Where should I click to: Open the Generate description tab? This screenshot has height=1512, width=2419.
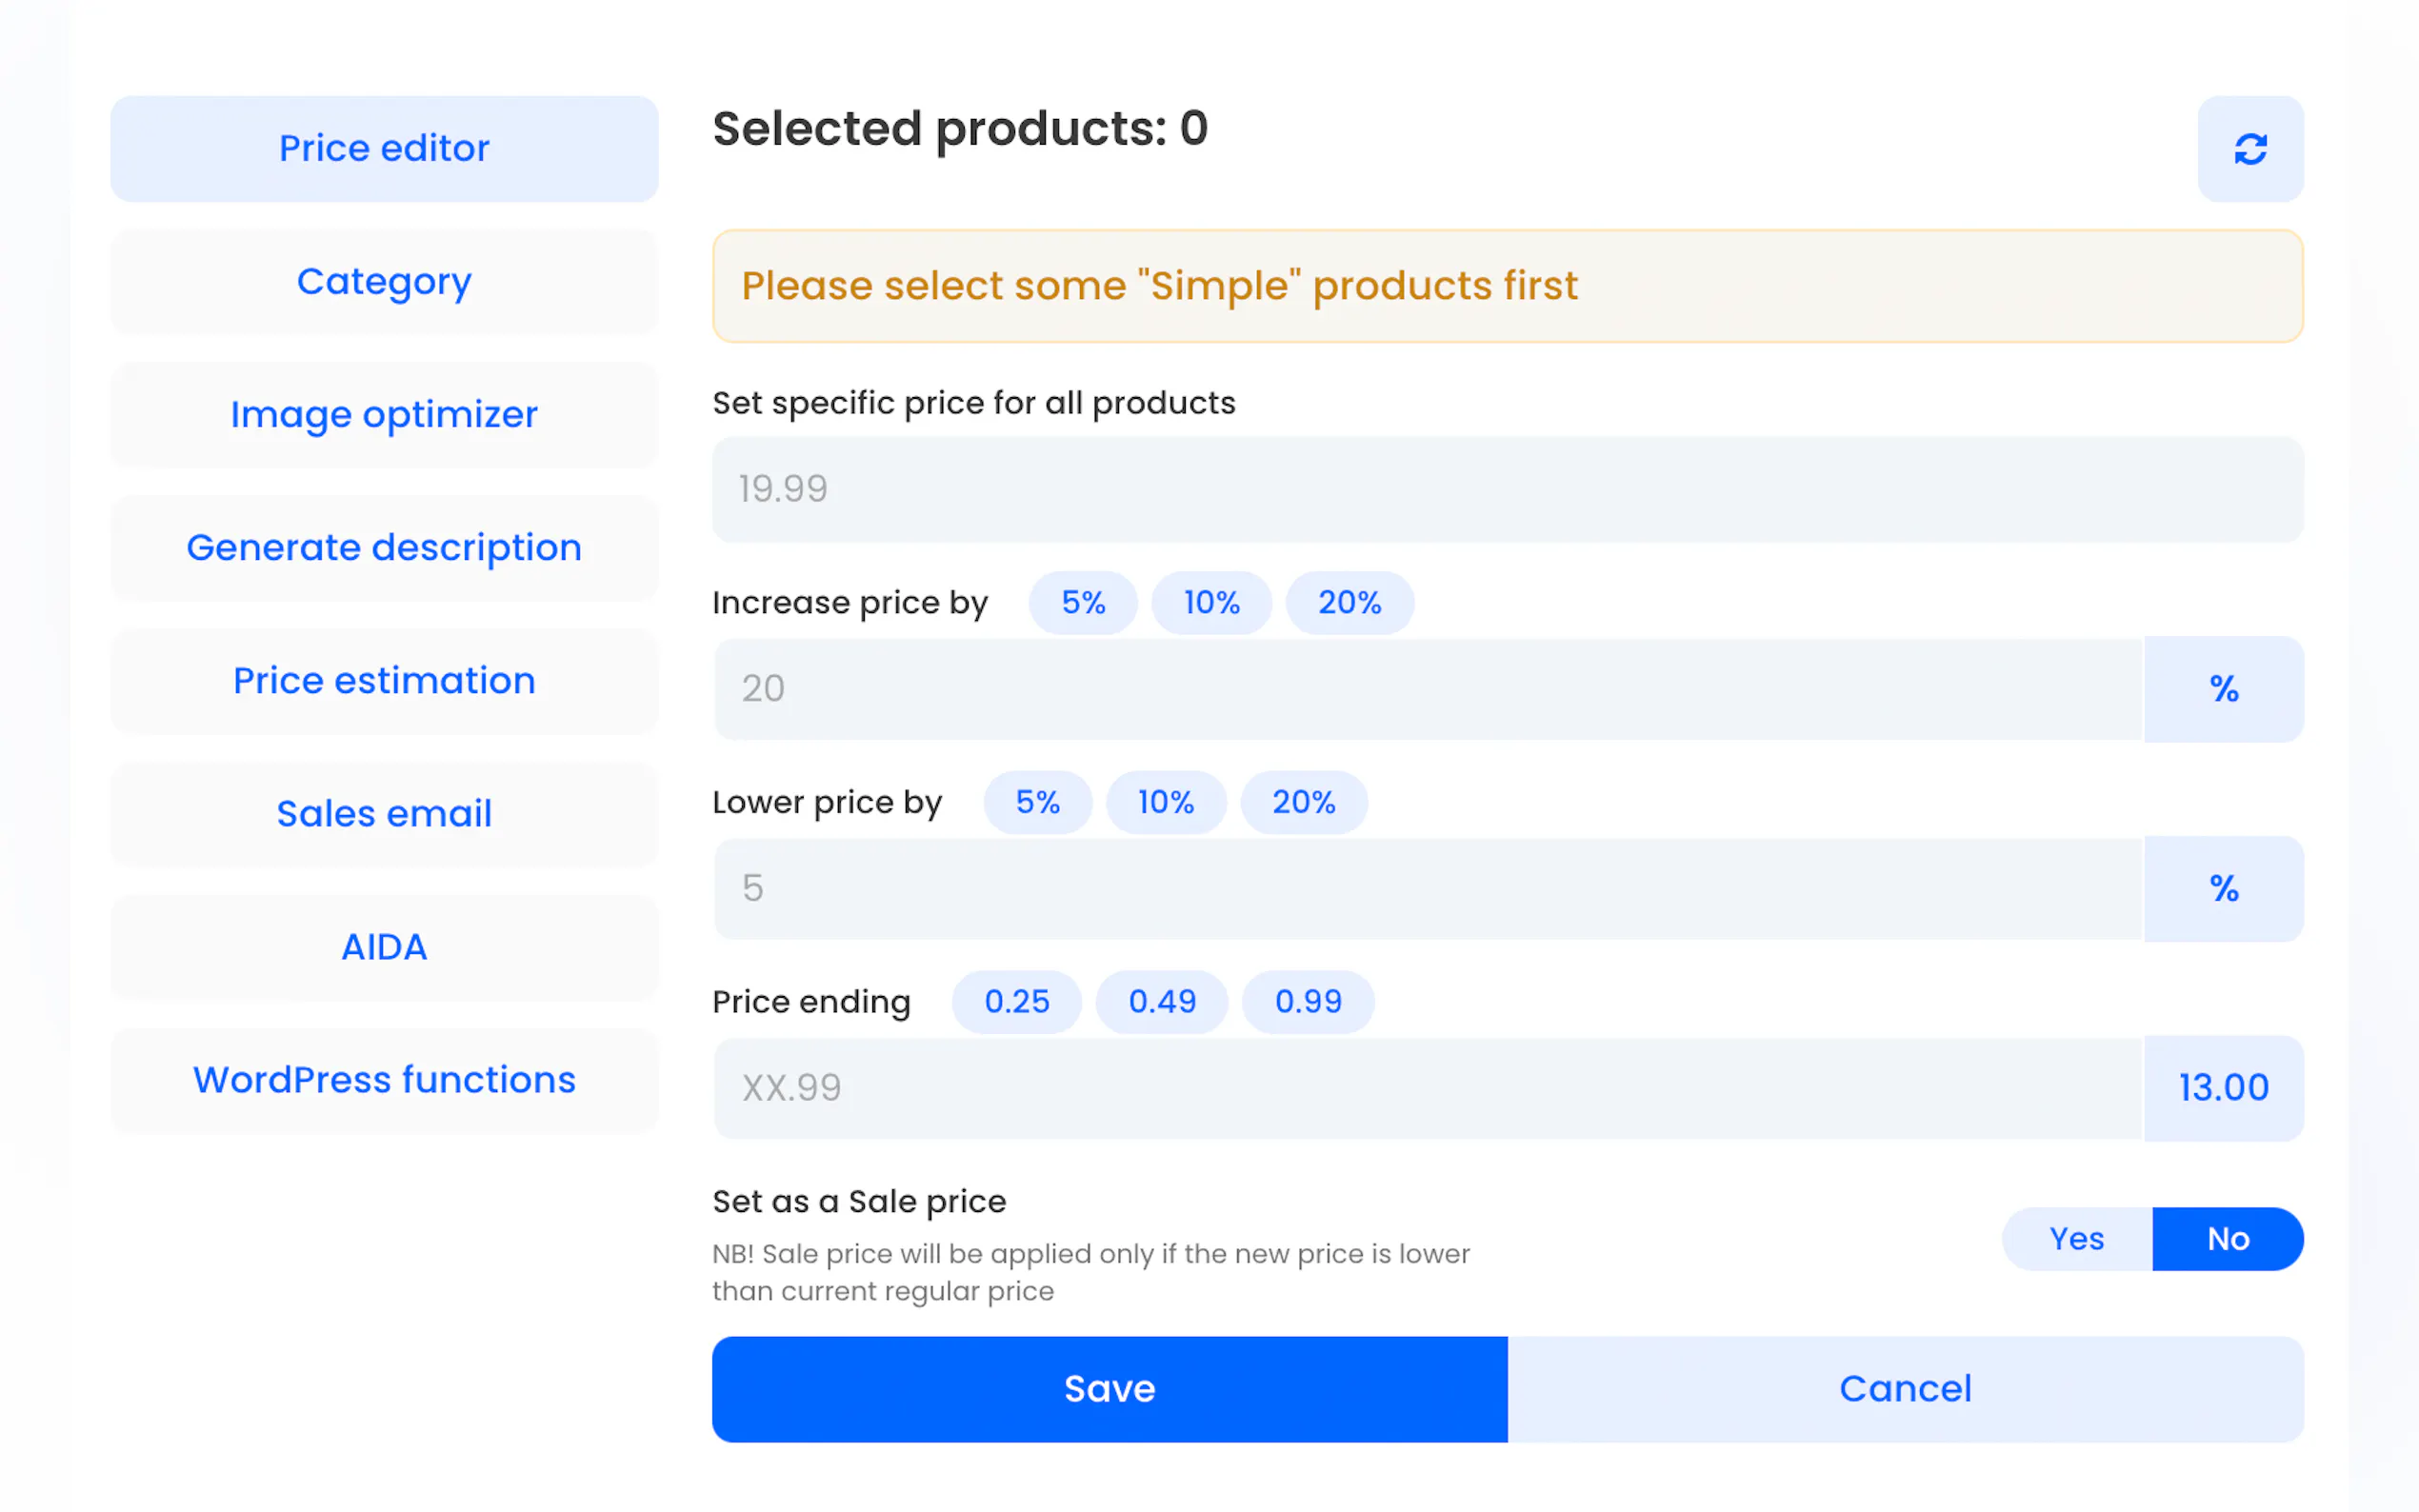384,548
